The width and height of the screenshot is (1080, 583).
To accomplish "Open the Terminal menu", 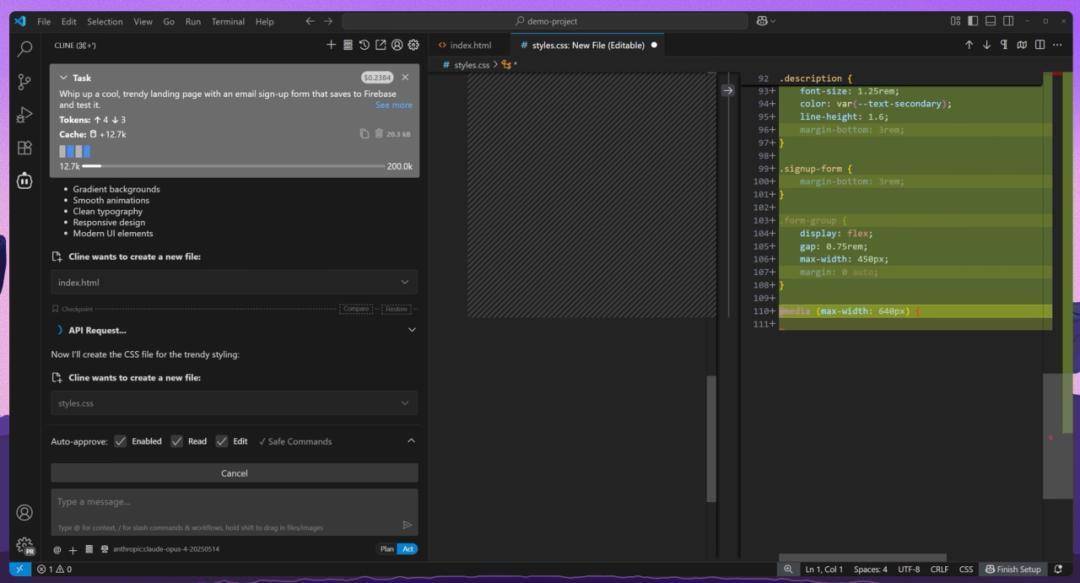I will 228,21.
